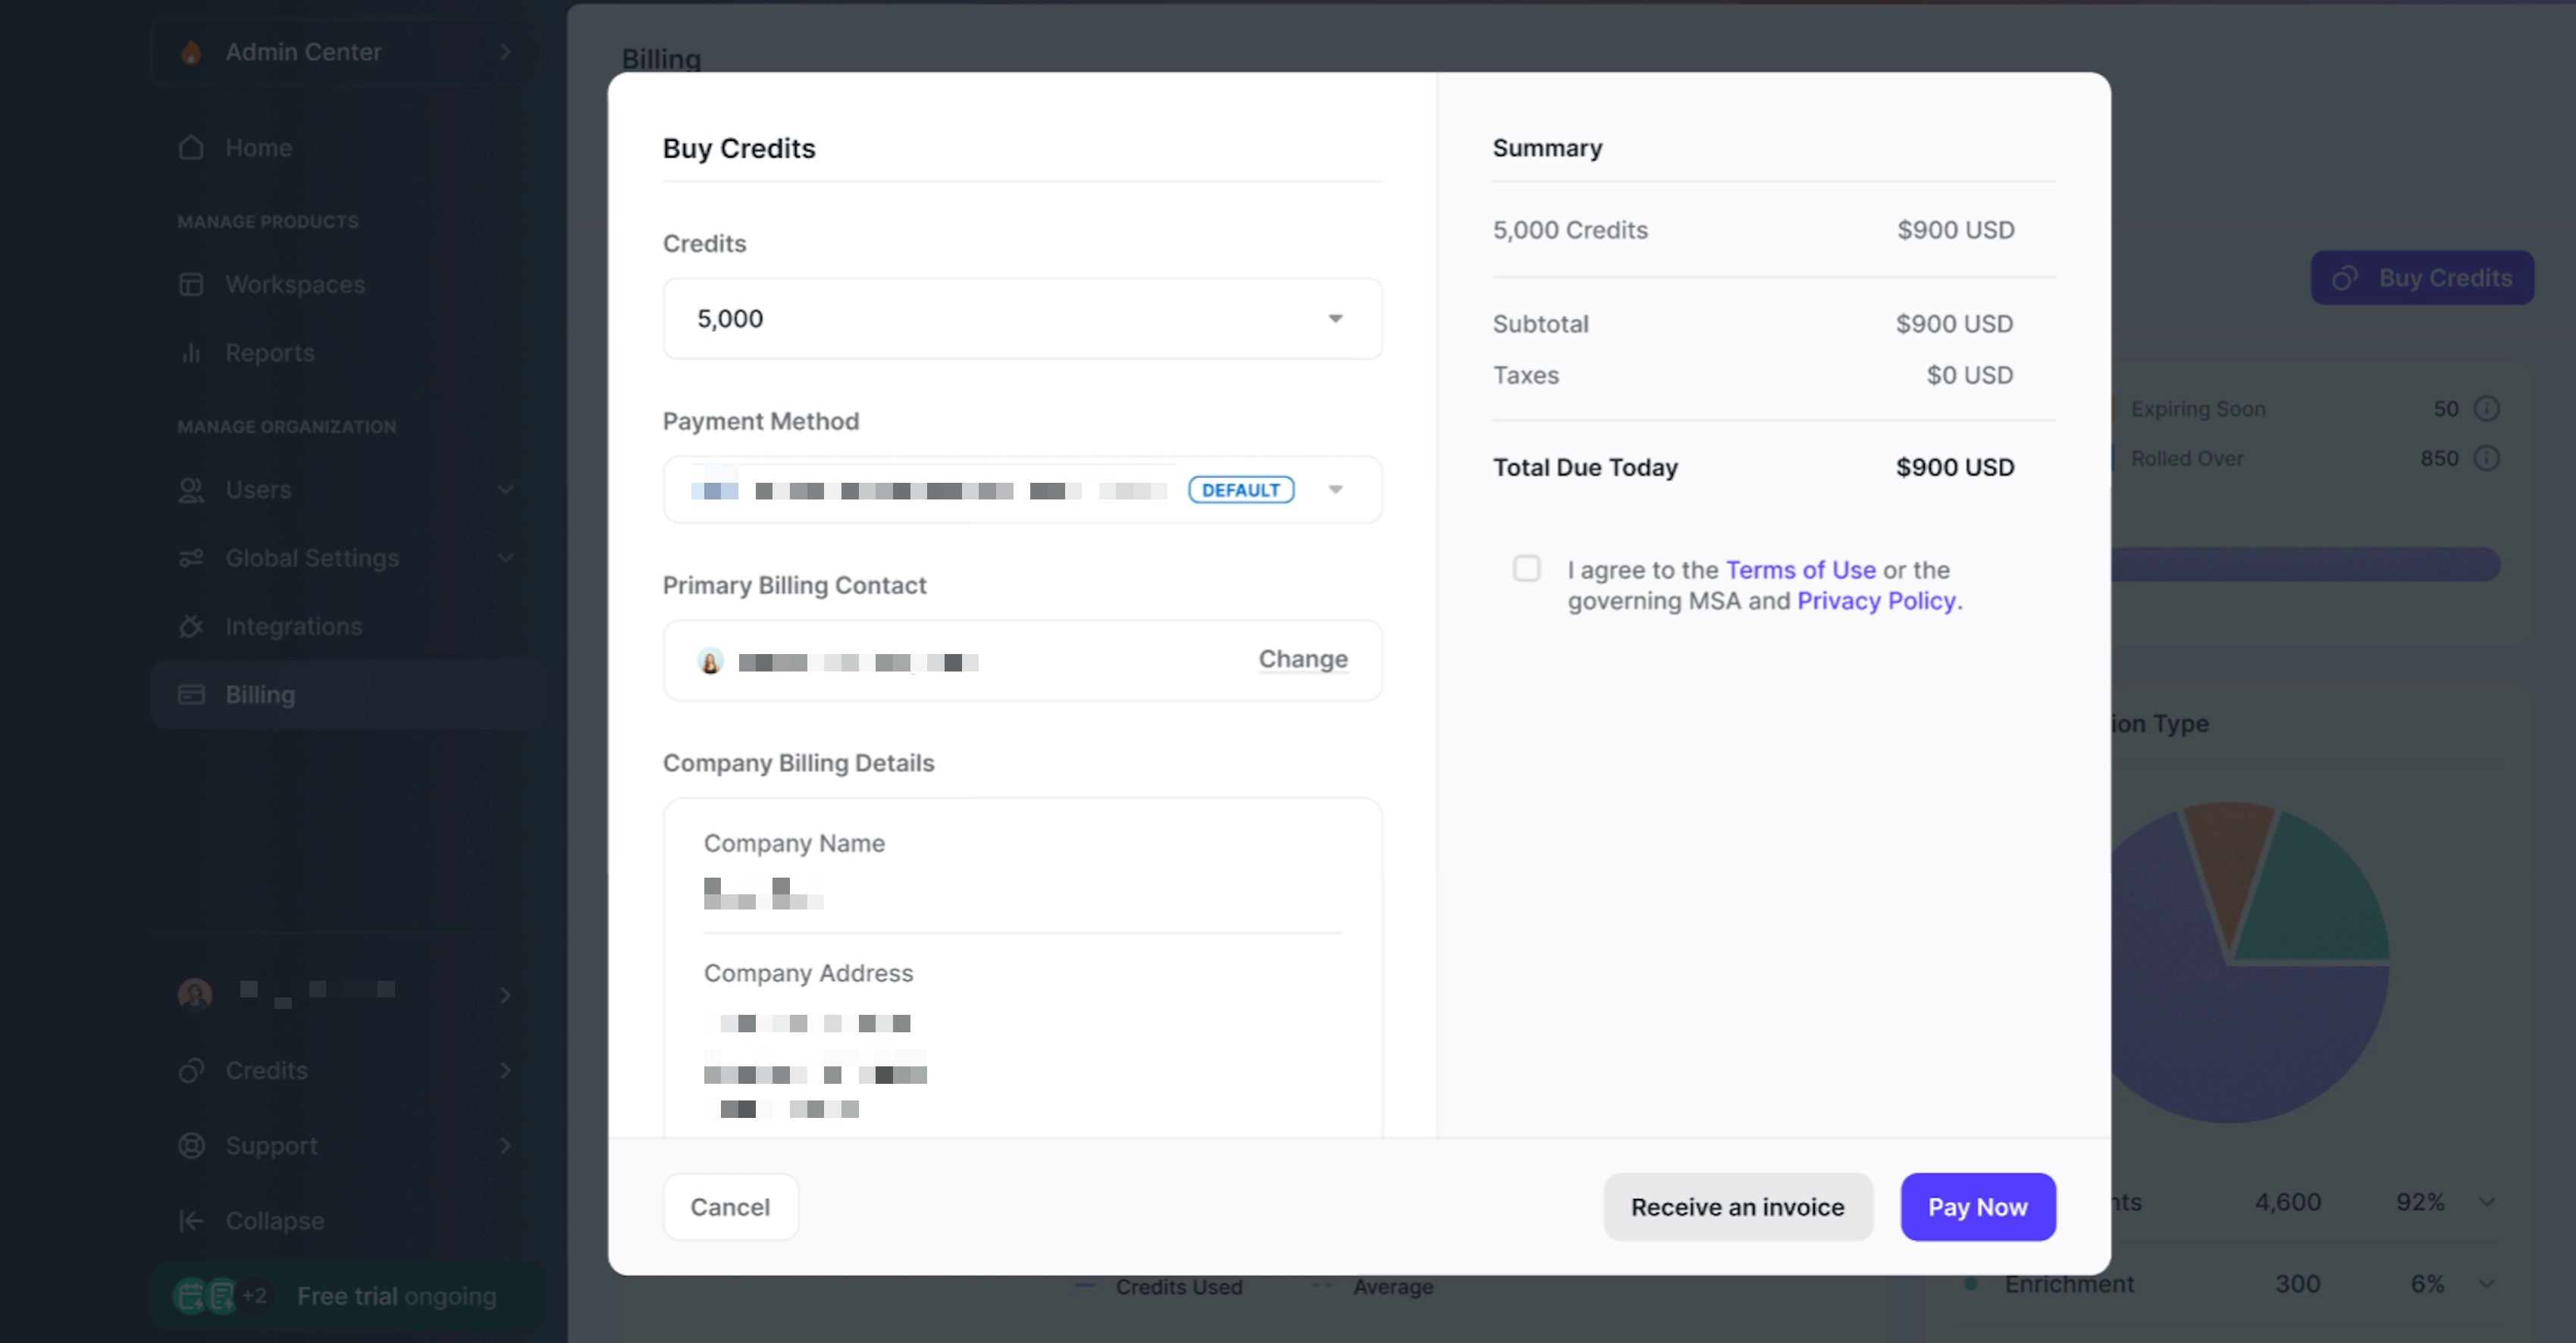
Task: Click the Workspaces grid icon
Action: pos(191,285)
